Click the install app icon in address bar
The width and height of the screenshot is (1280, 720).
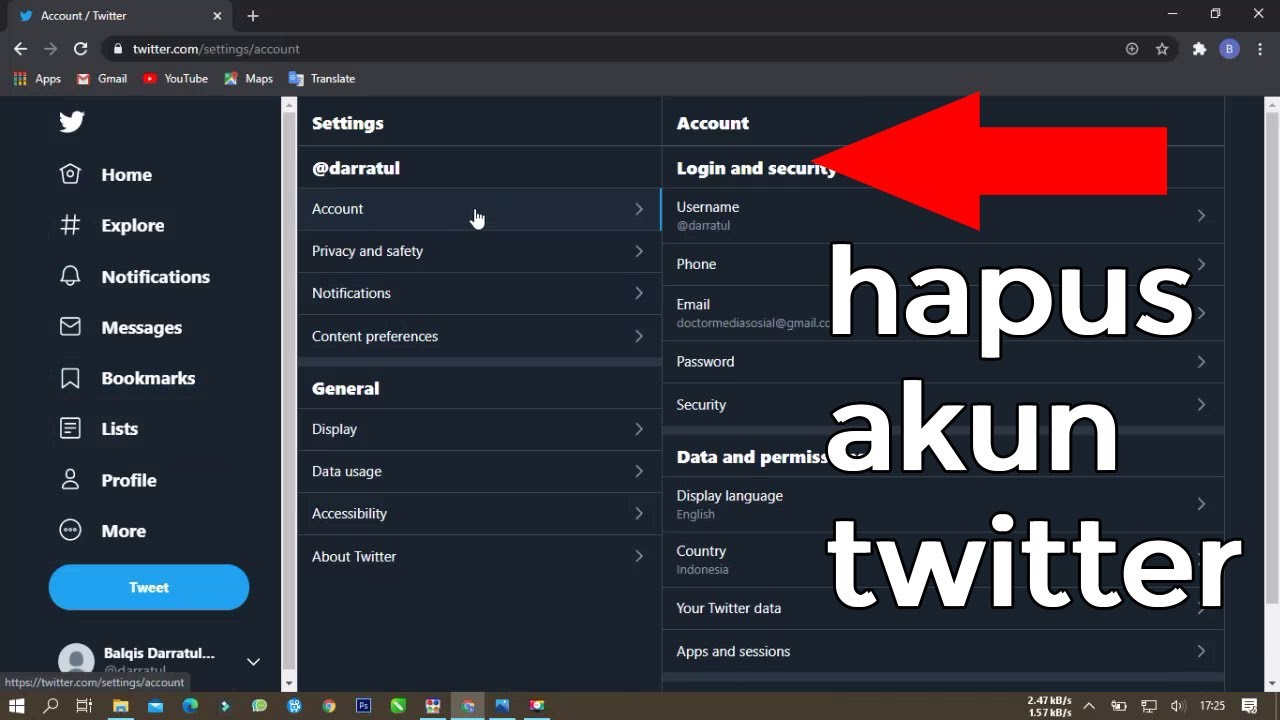tap(1132, 48)
